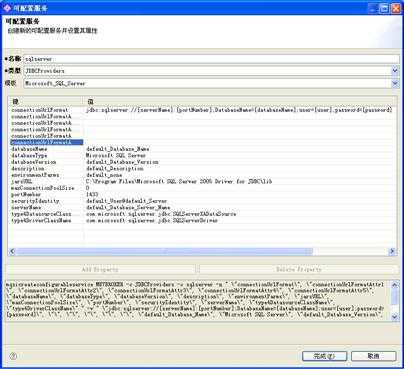404x369 pixels.
Task: Click the SQLServerDriver class value
Action: [152, 221]
